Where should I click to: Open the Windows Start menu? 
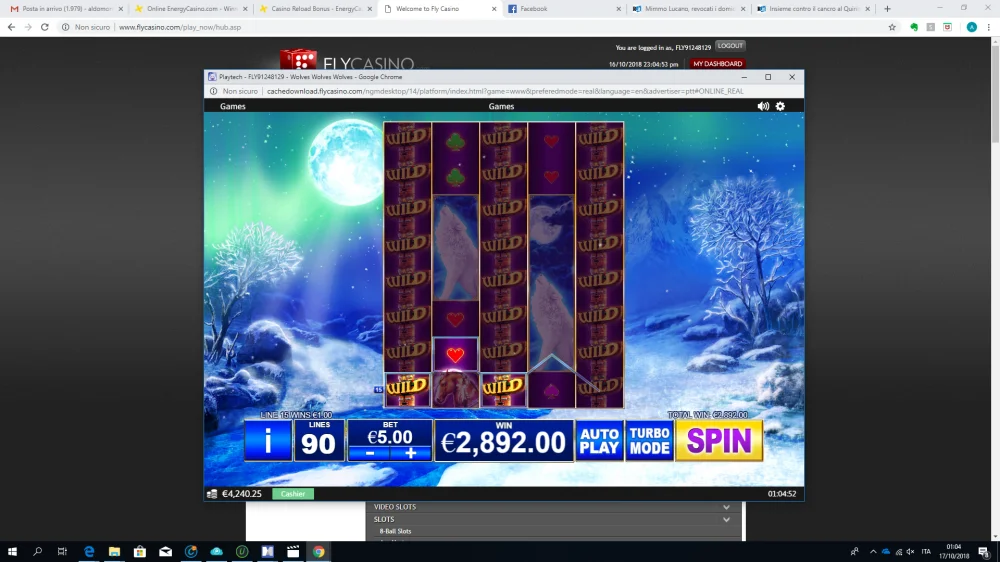coord(12,552)
